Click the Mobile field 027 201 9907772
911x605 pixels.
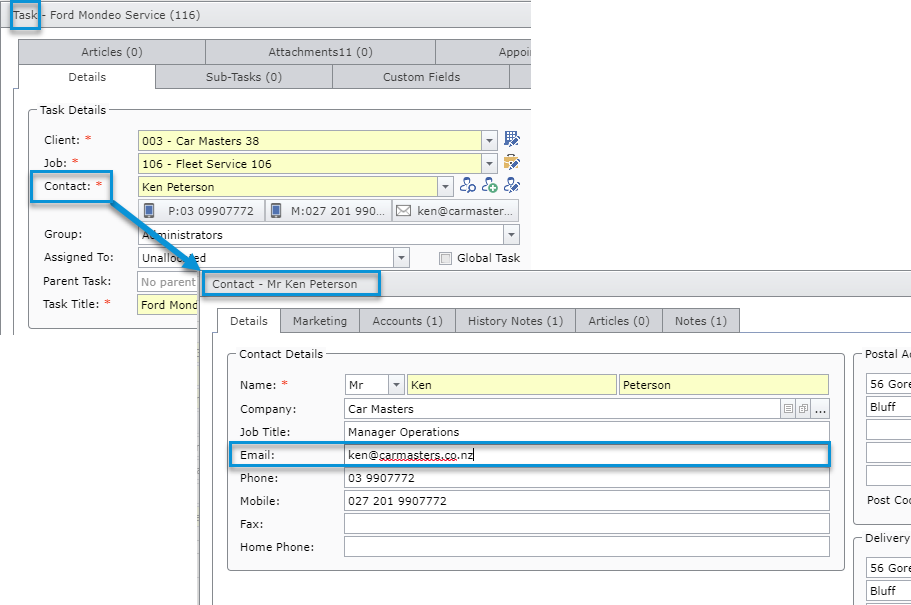(x=587, y=501)
